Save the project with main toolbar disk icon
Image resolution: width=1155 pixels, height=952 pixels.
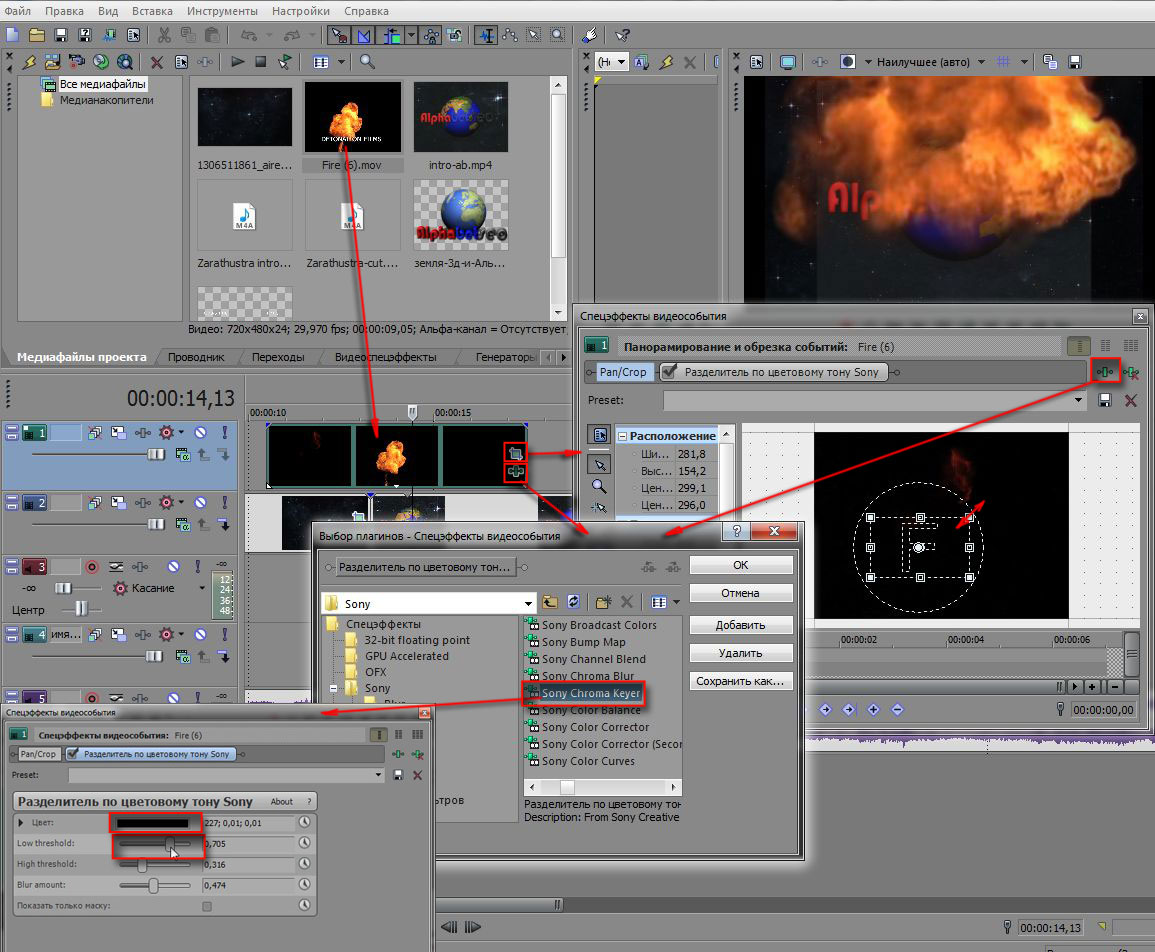(60, 36)
